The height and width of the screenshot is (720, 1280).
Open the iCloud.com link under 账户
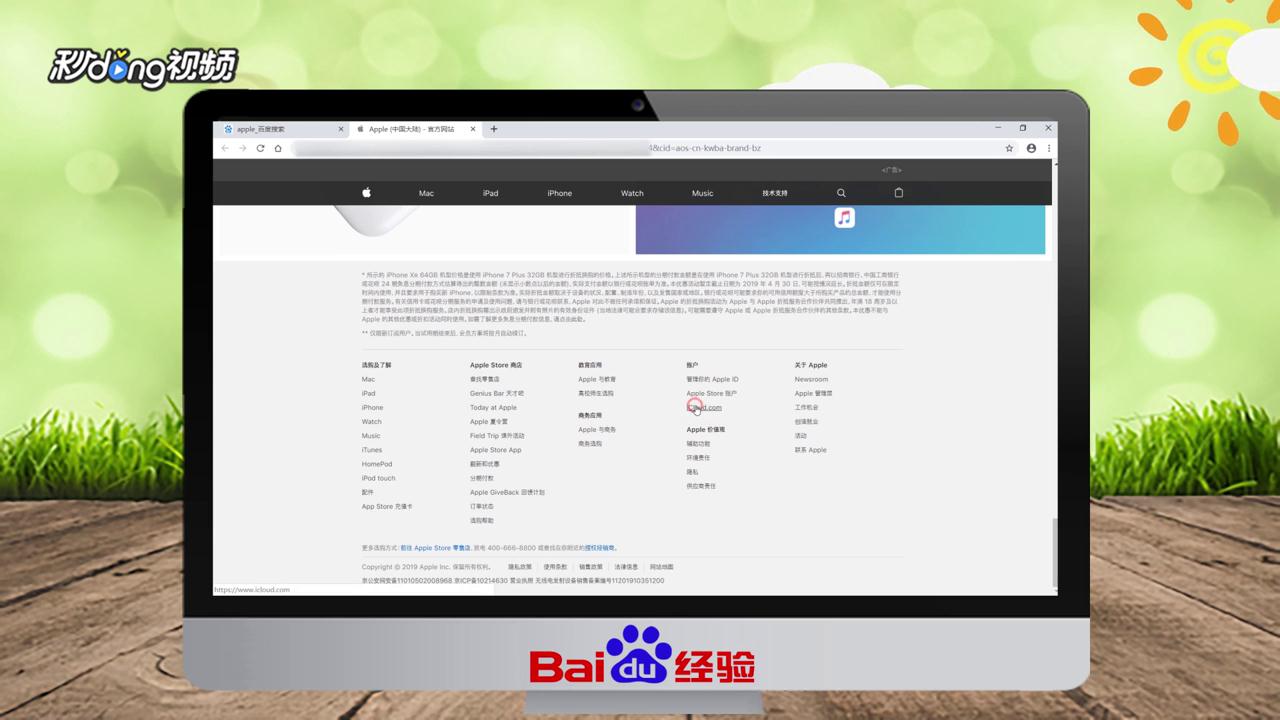point(704,407)
